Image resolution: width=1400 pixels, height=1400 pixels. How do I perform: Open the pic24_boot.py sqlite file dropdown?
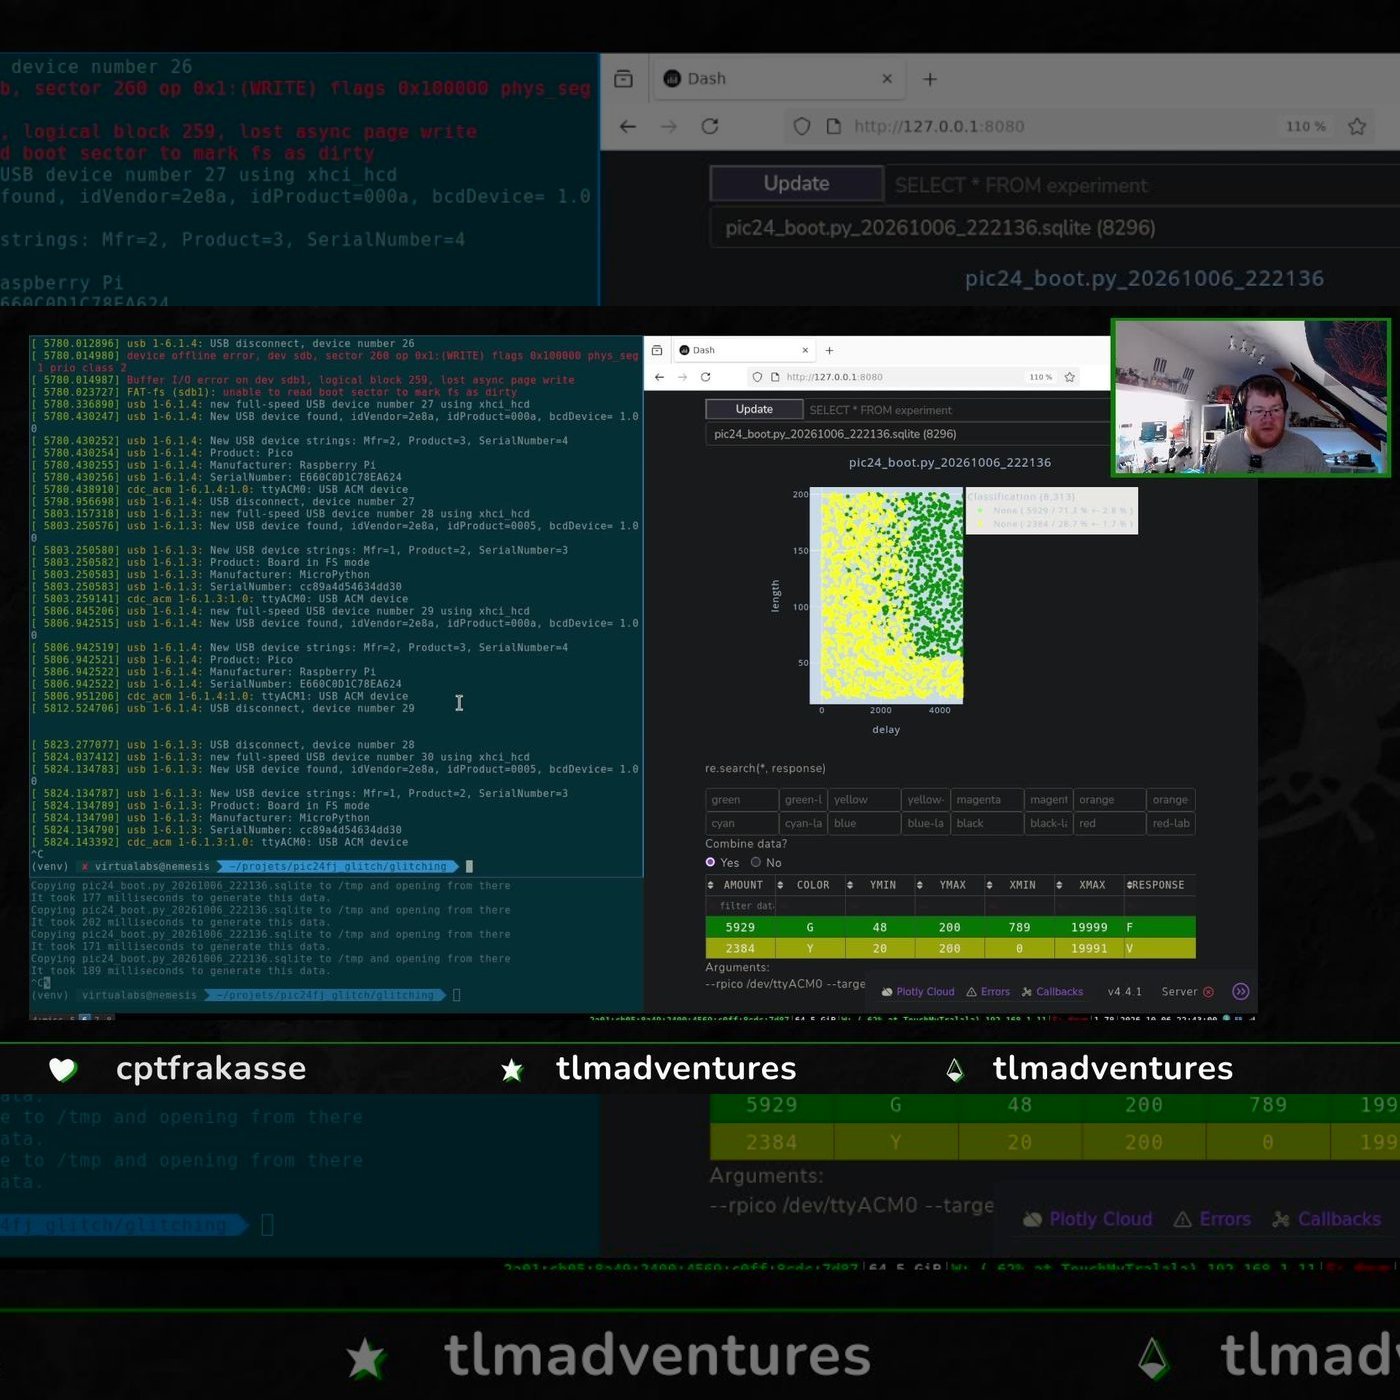click(907, 434)
